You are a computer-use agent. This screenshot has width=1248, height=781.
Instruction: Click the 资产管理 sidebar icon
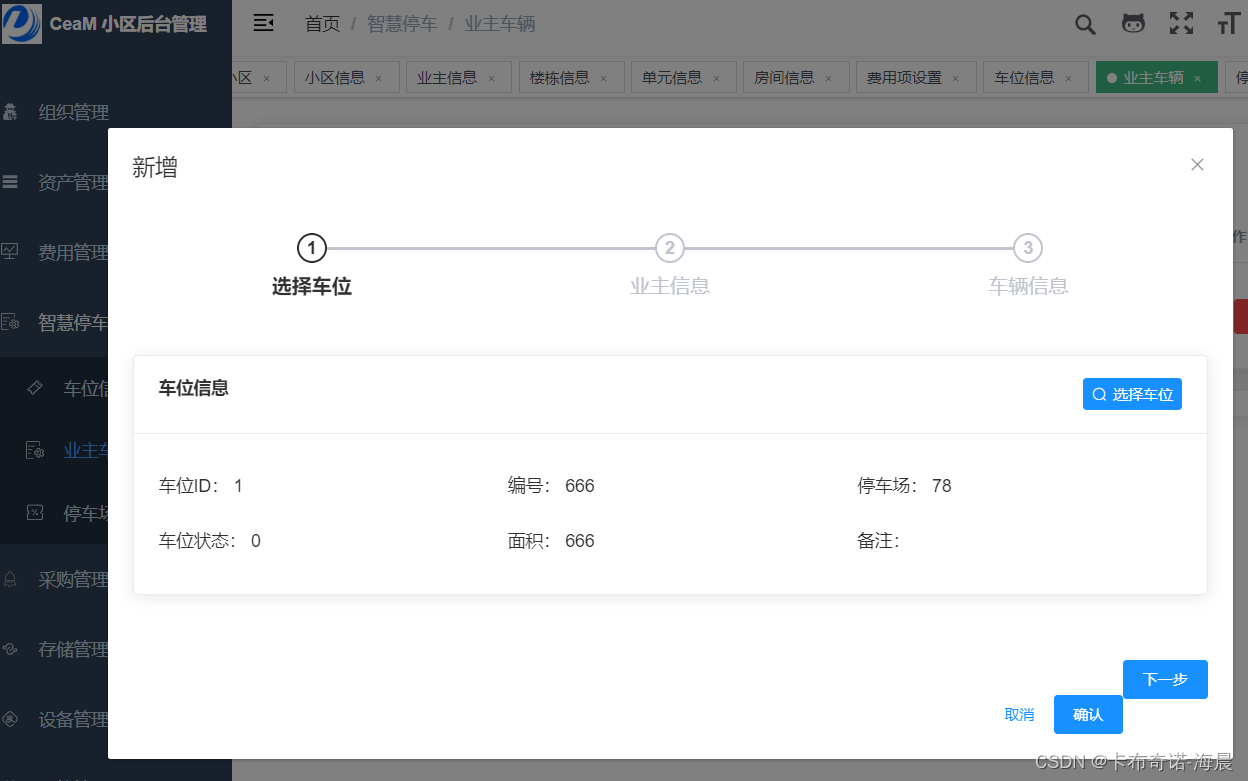click(x=11, y=182)
